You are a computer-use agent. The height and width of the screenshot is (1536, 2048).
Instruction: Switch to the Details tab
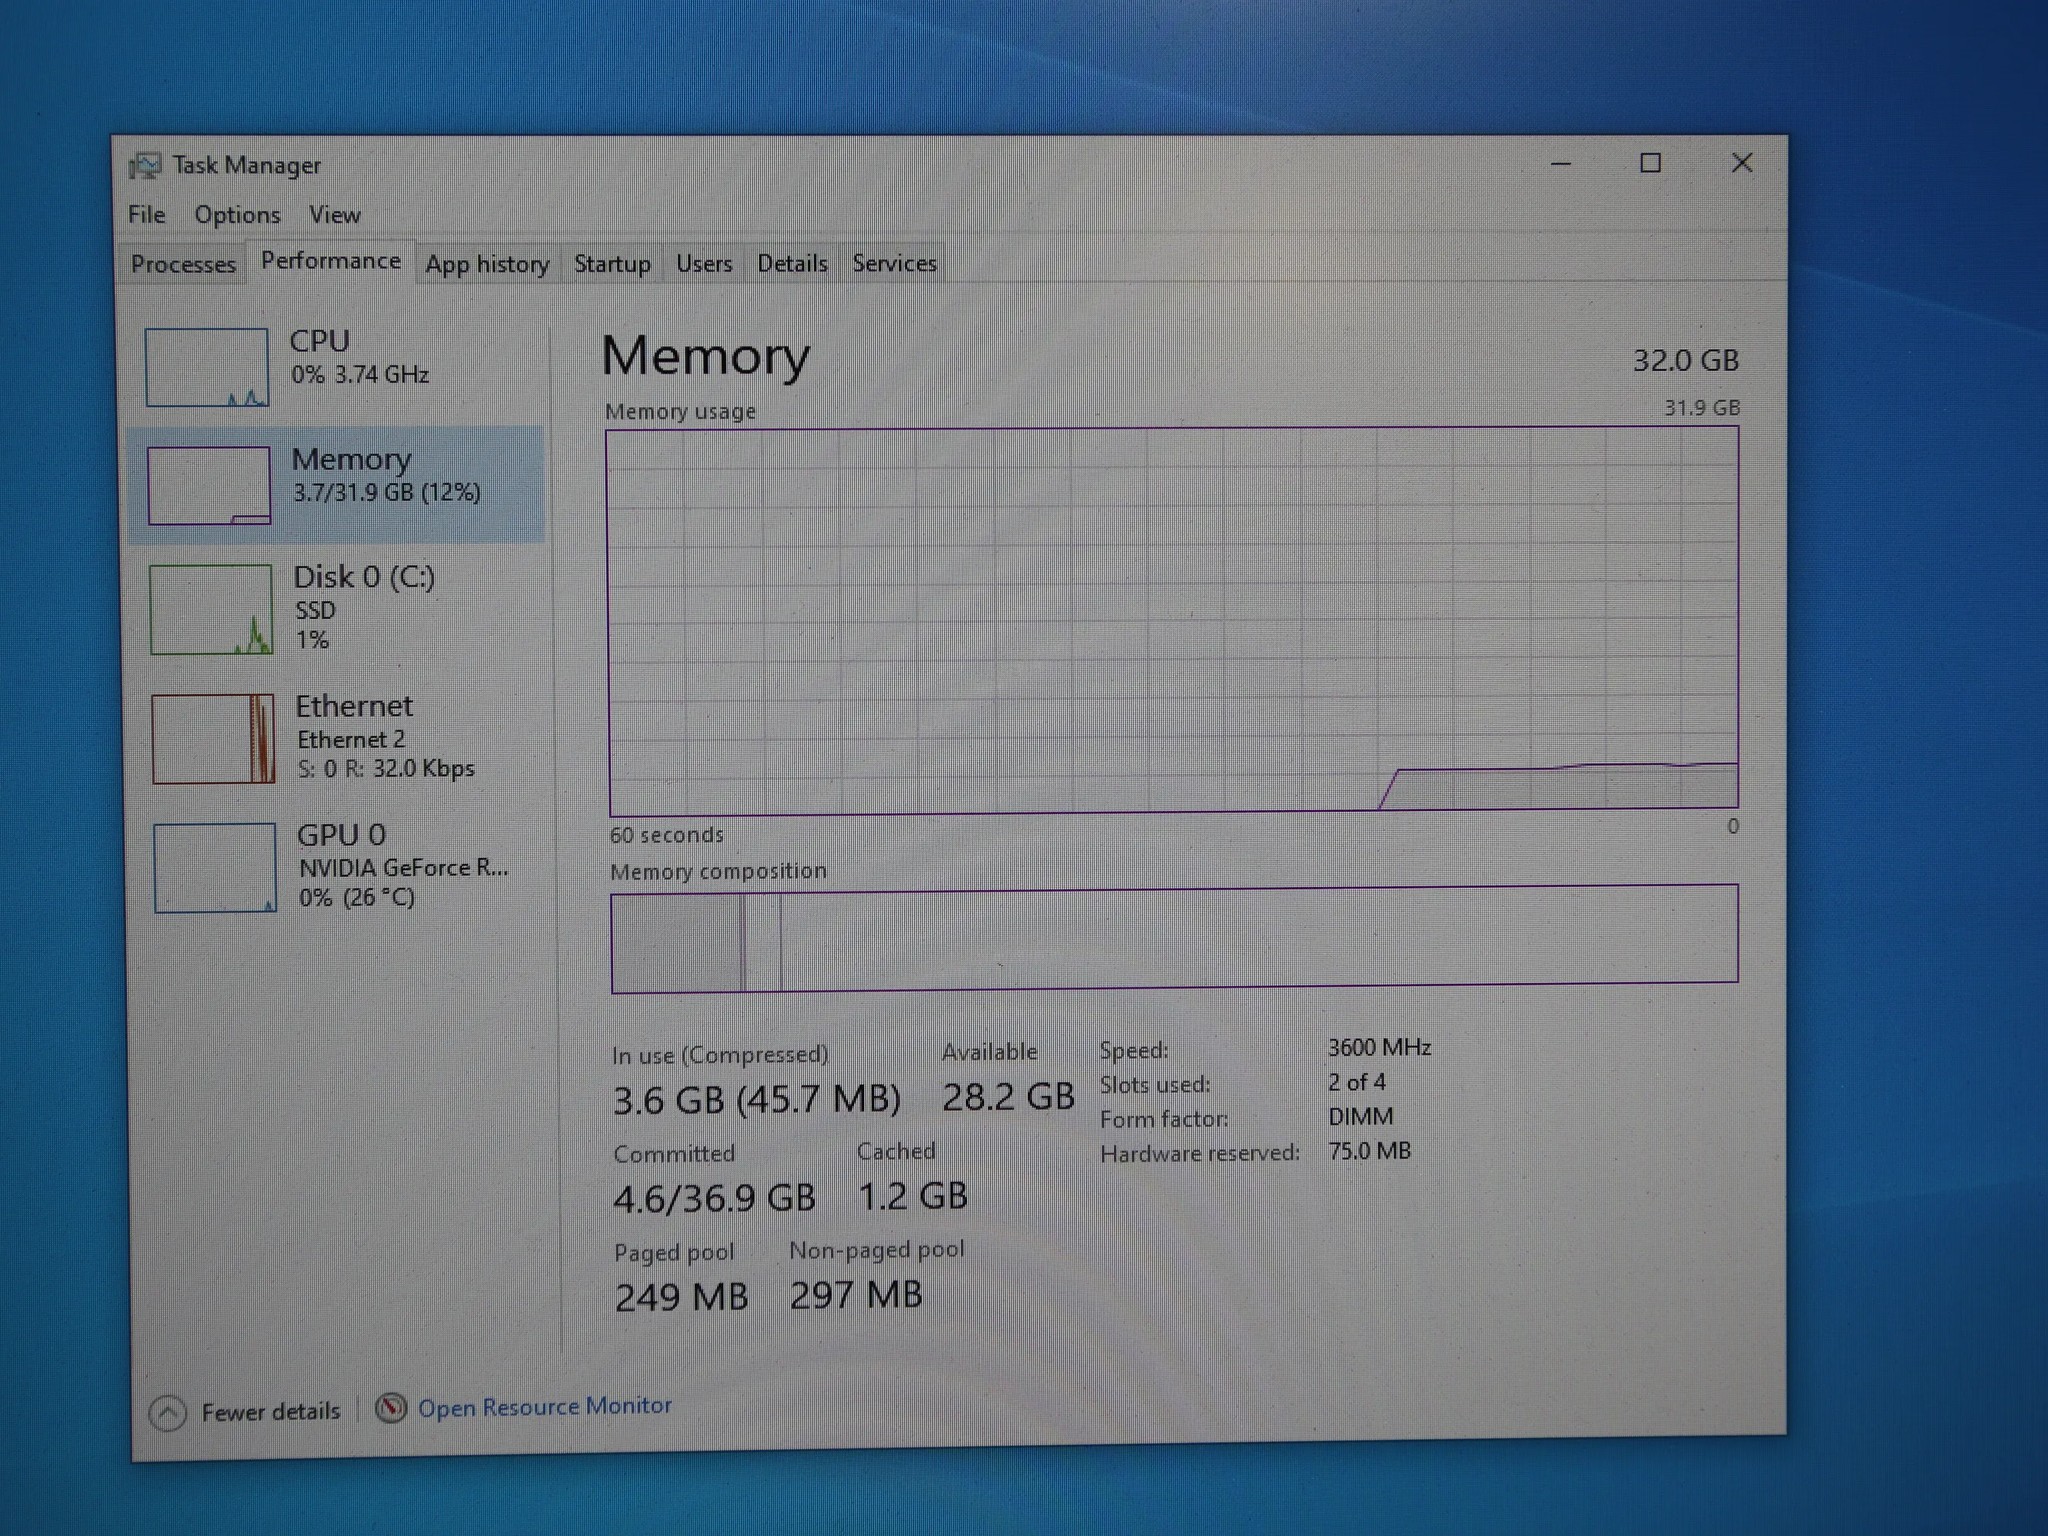[792, 264]
